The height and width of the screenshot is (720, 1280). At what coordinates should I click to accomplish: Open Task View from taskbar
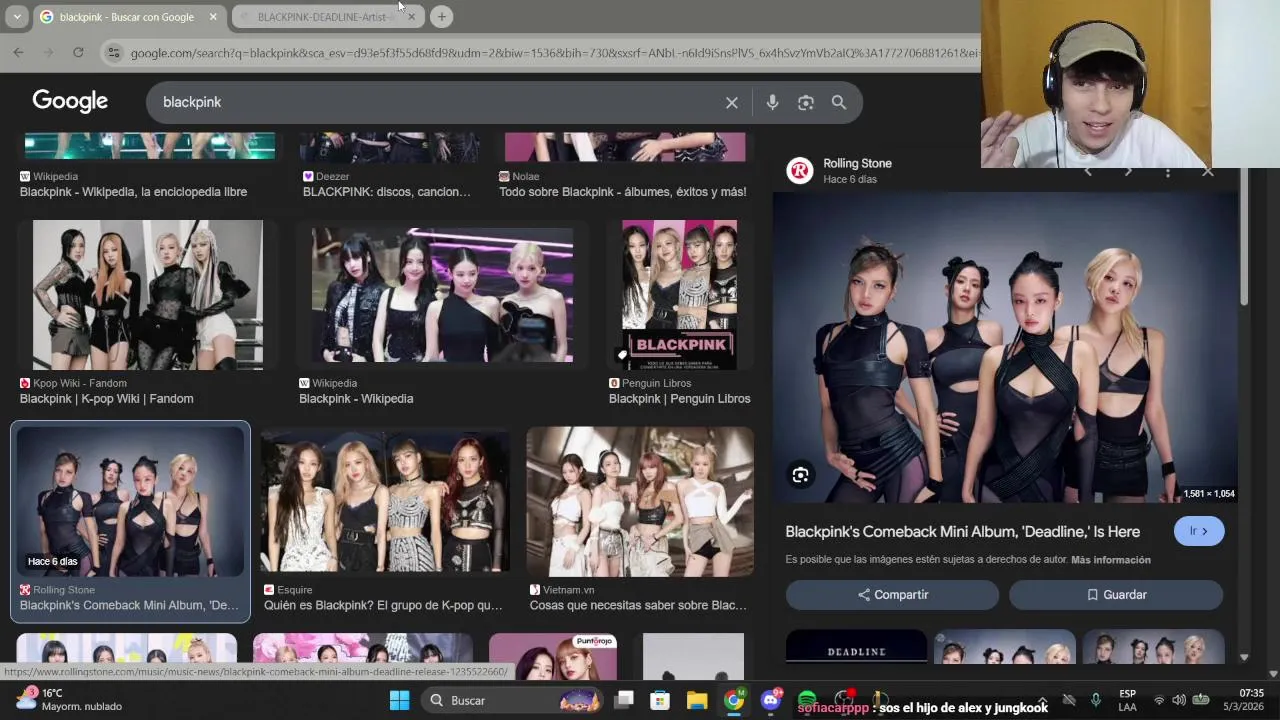click(624, 700)
